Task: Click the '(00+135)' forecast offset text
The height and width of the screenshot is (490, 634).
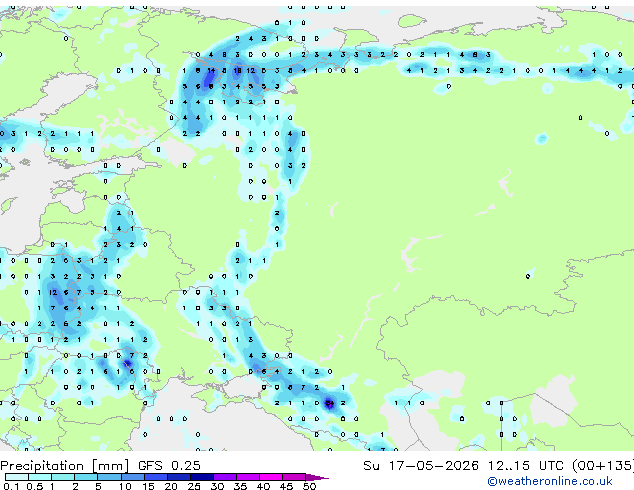Action: coord(603,466)
